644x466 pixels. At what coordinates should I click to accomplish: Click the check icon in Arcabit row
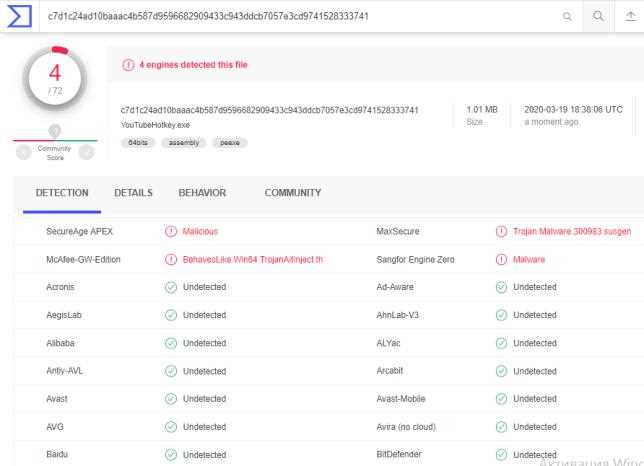pyautogui.click(x=501, y=371)
